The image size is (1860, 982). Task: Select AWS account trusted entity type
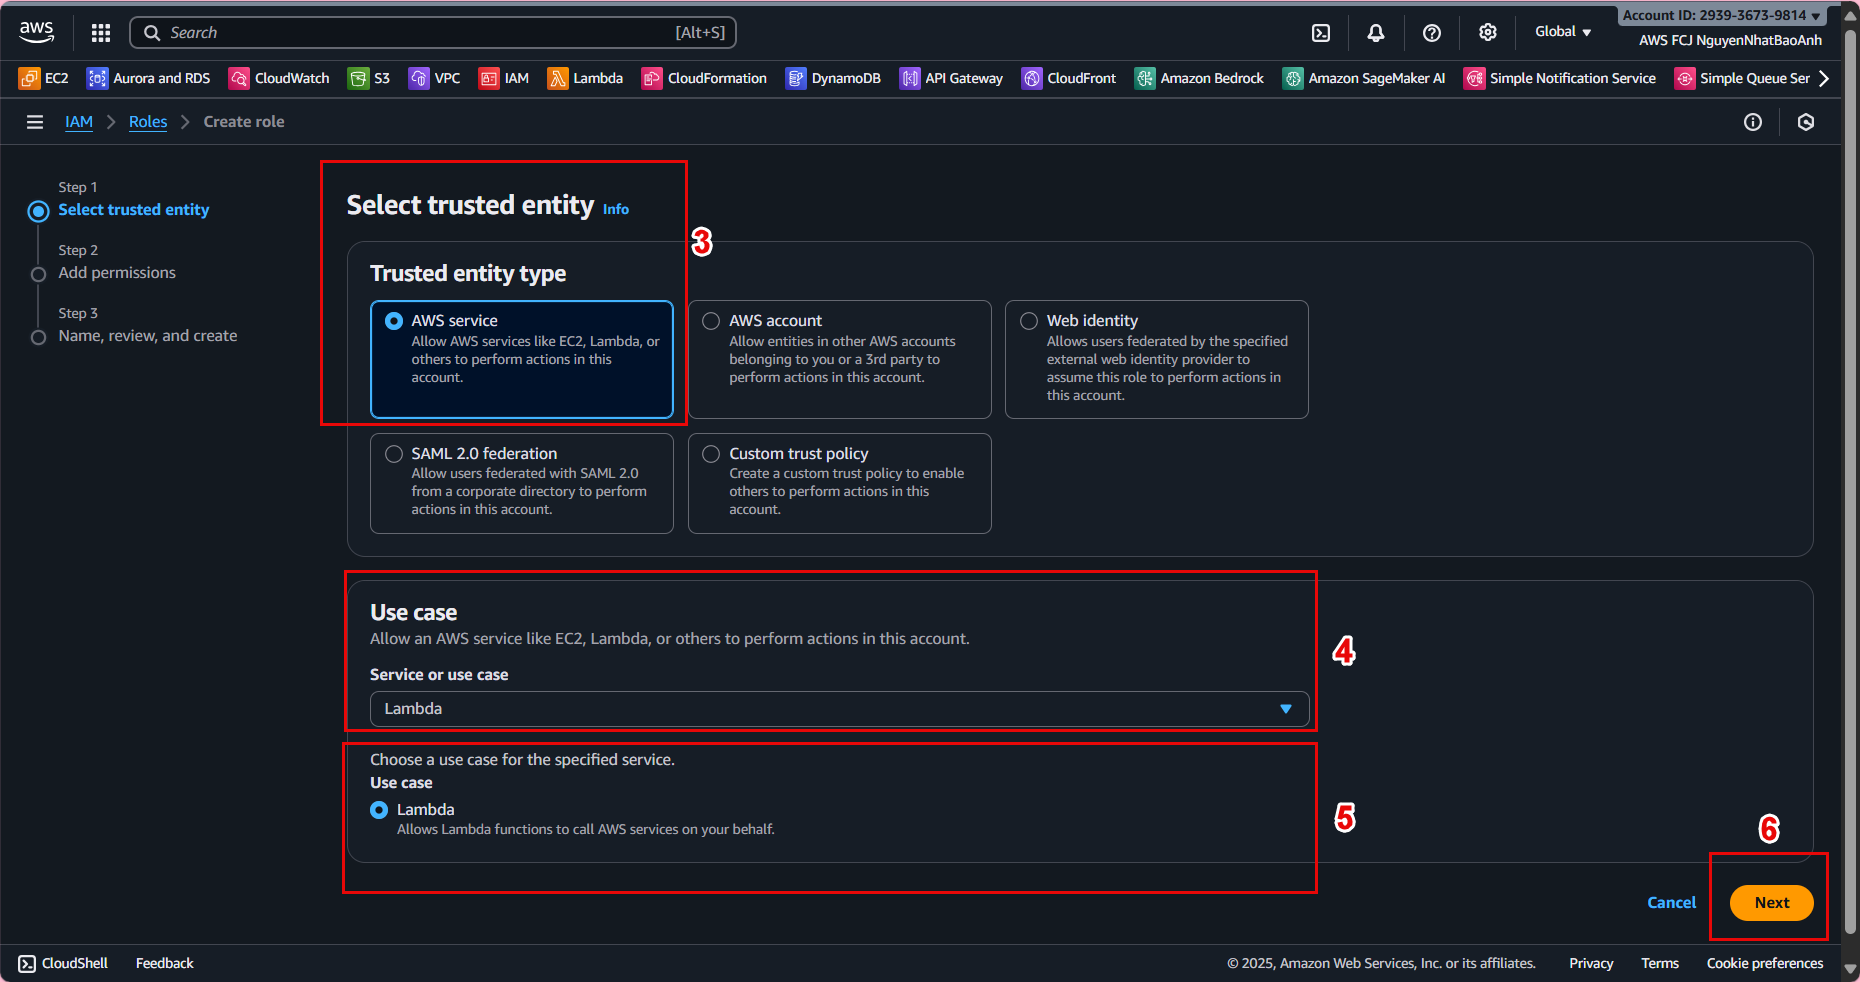(840, 359)
